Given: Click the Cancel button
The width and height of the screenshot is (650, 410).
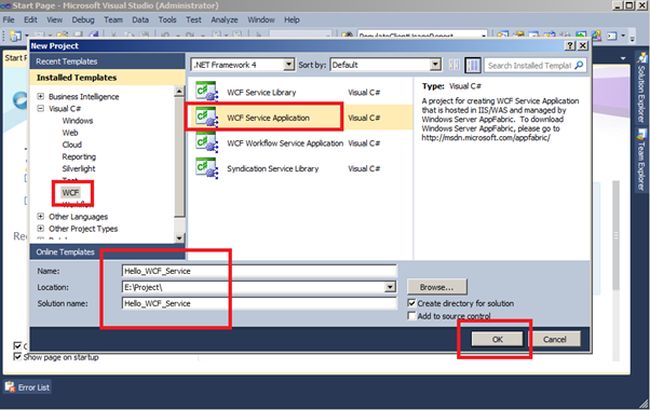Looking at the screenshot, I should 555,339.
